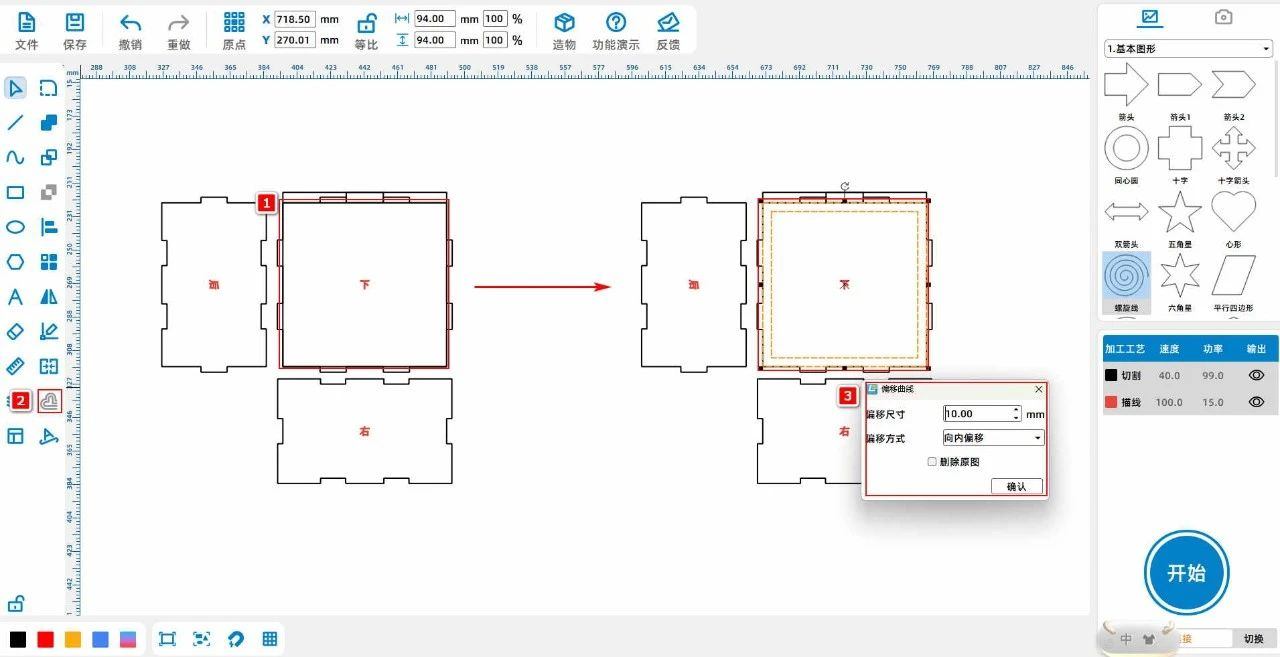This screenshot has height=657, width=1280.
Task: Select the text tool in the left toolbar
Action: pos(15,297)
